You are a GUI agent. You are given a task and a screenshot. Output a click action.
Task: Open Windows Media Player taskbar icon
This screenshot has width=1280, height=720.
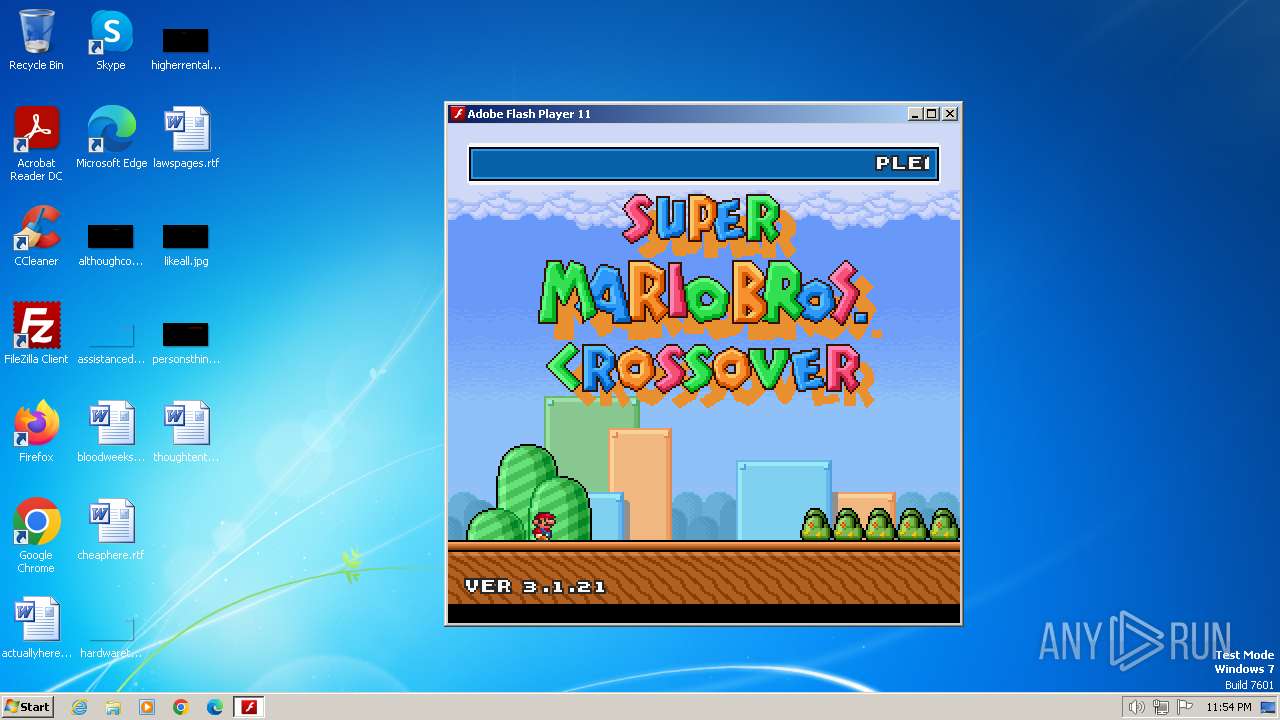[x=147, y=707]
